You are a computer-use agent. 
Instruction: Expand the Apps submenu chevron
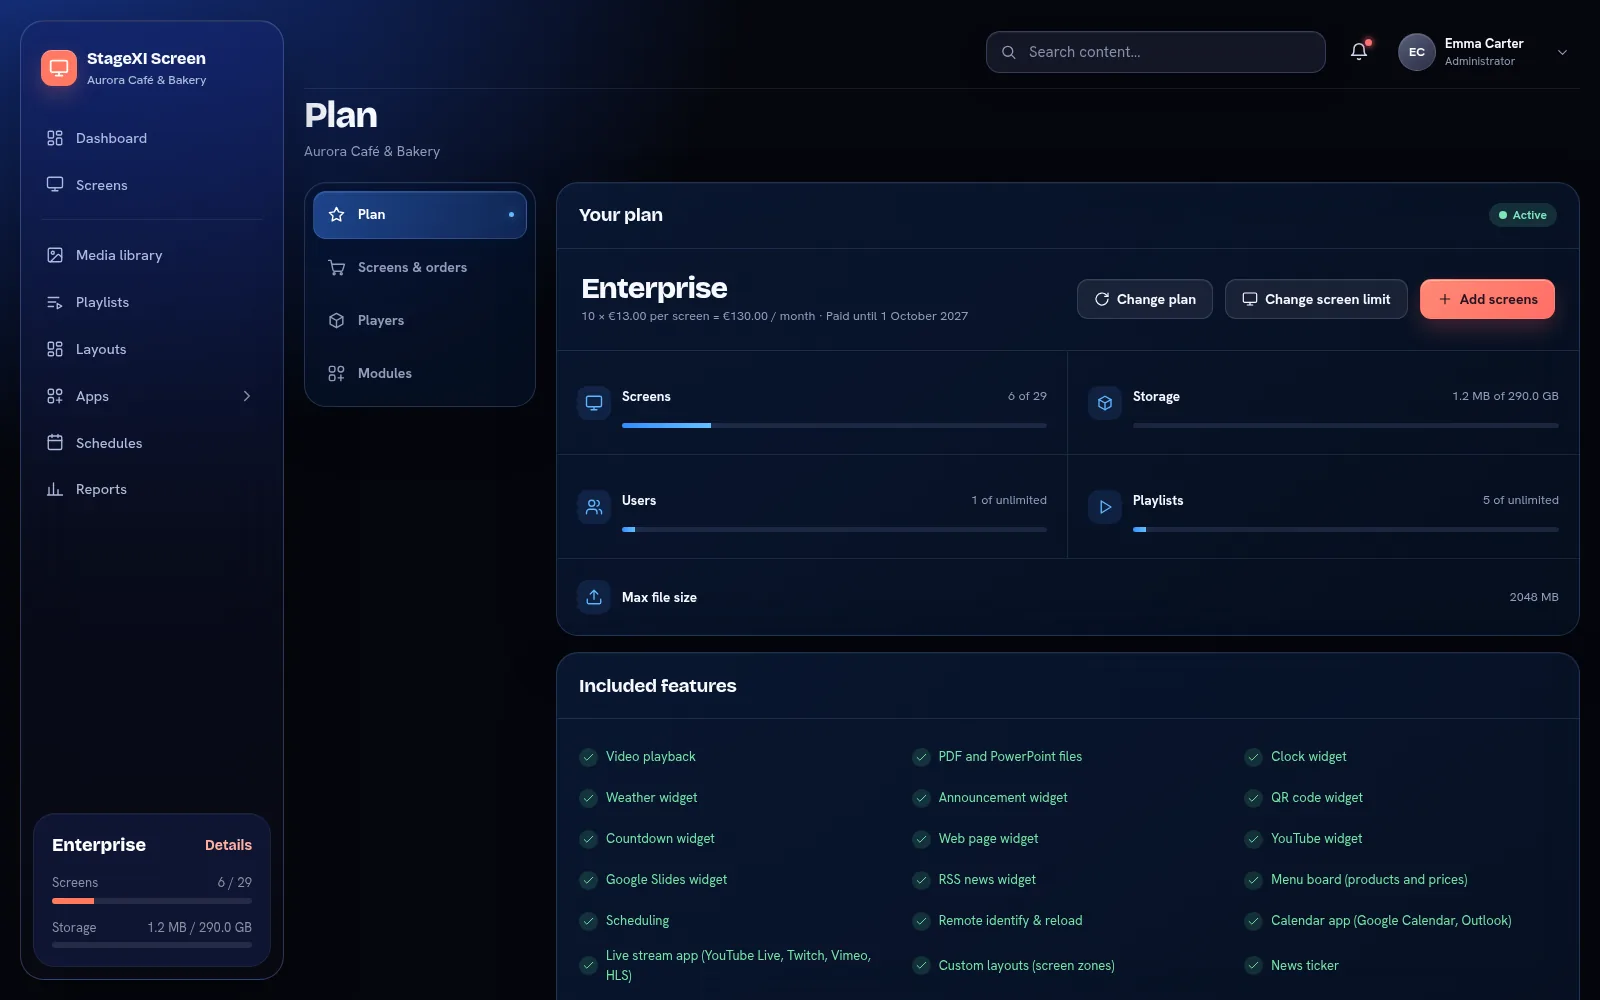pos(247,396)
